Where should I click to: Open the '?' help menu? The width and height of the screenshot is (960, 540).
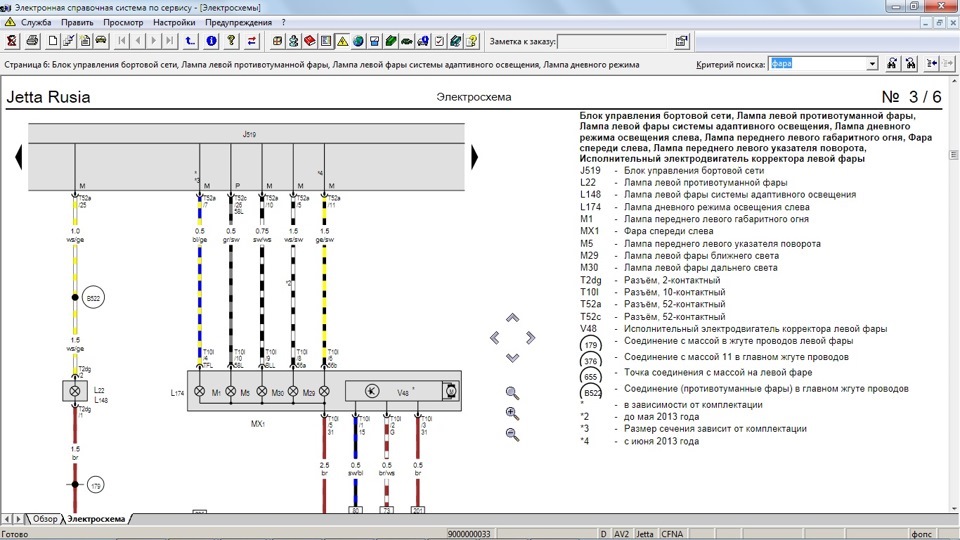pyautogui.click(x=283, y=22)
